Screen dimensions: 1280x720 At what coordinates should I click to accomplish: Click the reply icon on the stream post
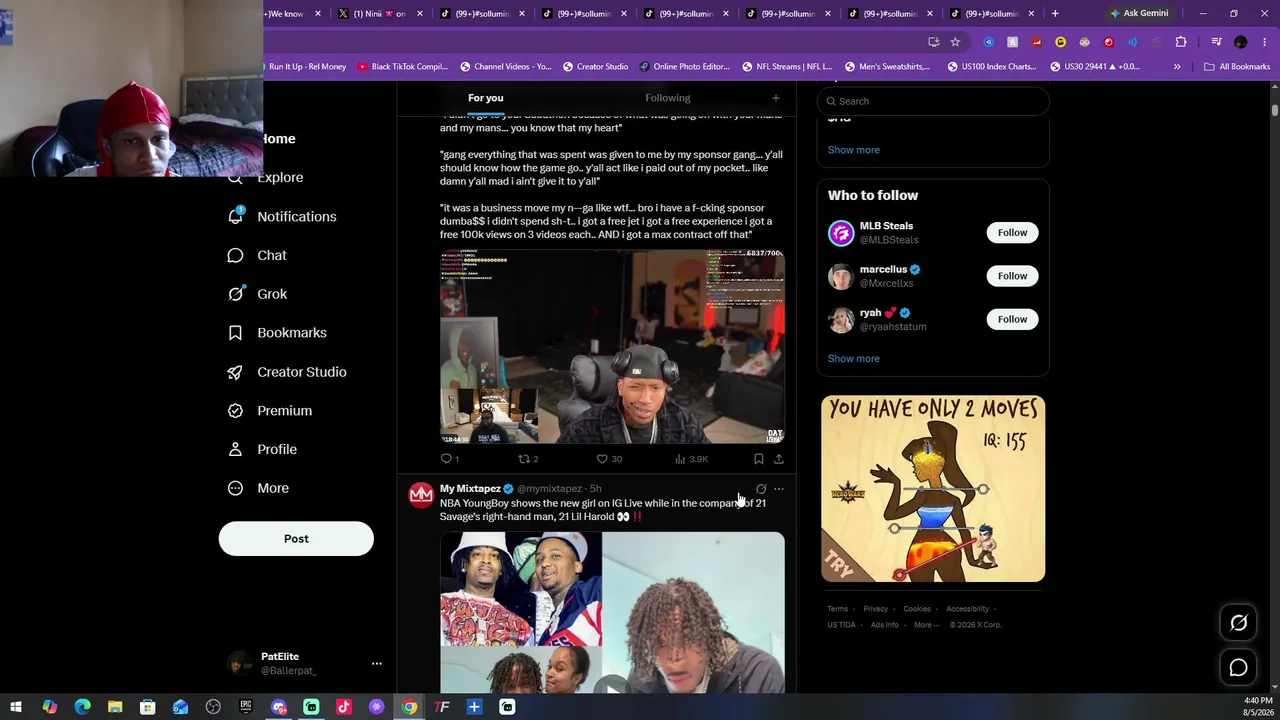[x=447, y=459]
